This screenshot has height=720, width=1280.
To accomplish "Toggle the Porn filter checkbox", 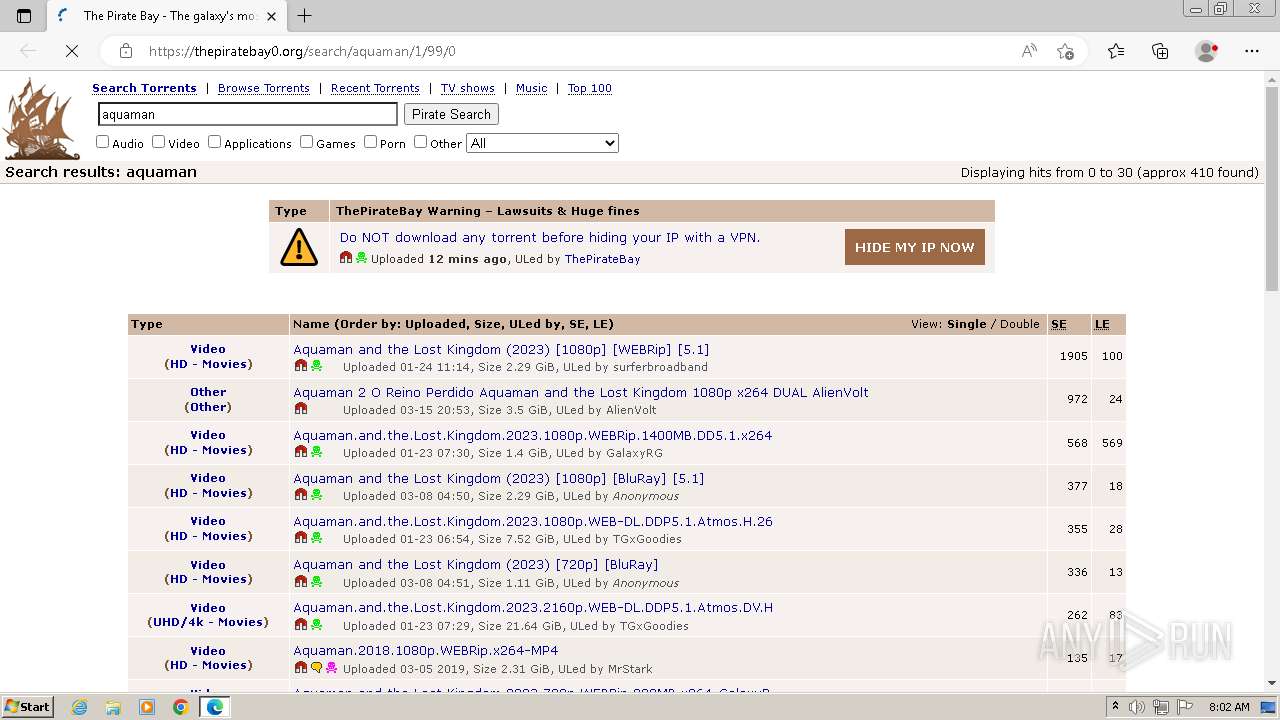I will point(370,142).
